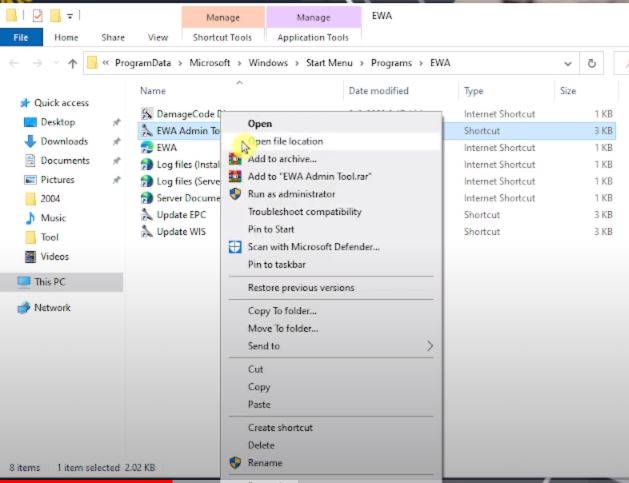Viewport: 629px width, 483px height.
Task: Click the Refresh button in address bar
Action: (591, 63)
